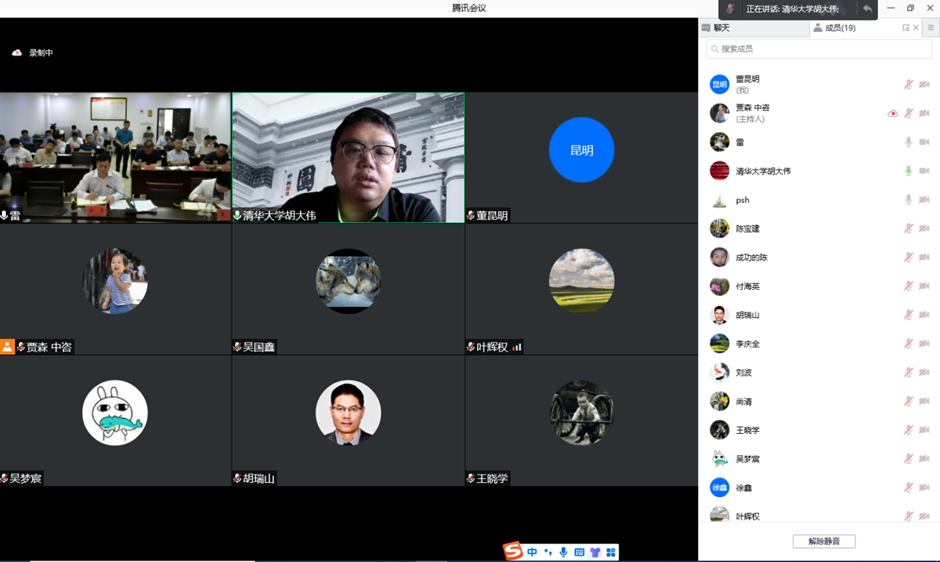940x562 pixels.
Task: Open the hamburger menu of the side panel
Action: pos(930,28)
